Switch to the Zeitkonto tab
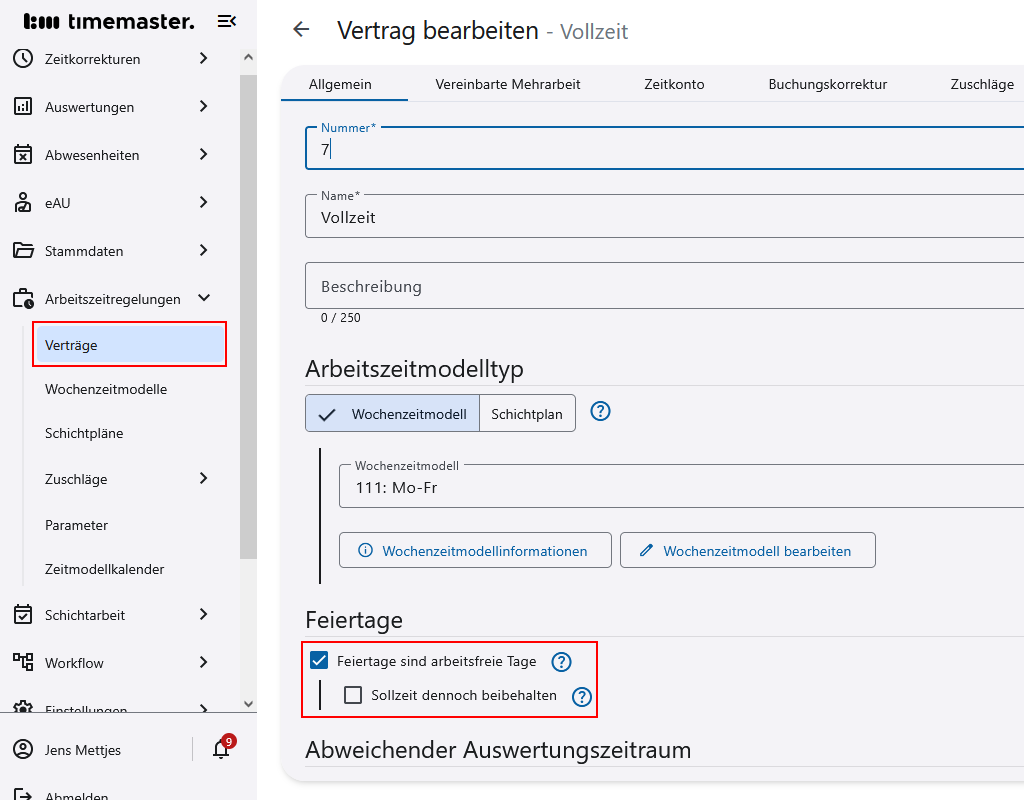This screenshot has width=1024, height=800. tap(673, 84)
